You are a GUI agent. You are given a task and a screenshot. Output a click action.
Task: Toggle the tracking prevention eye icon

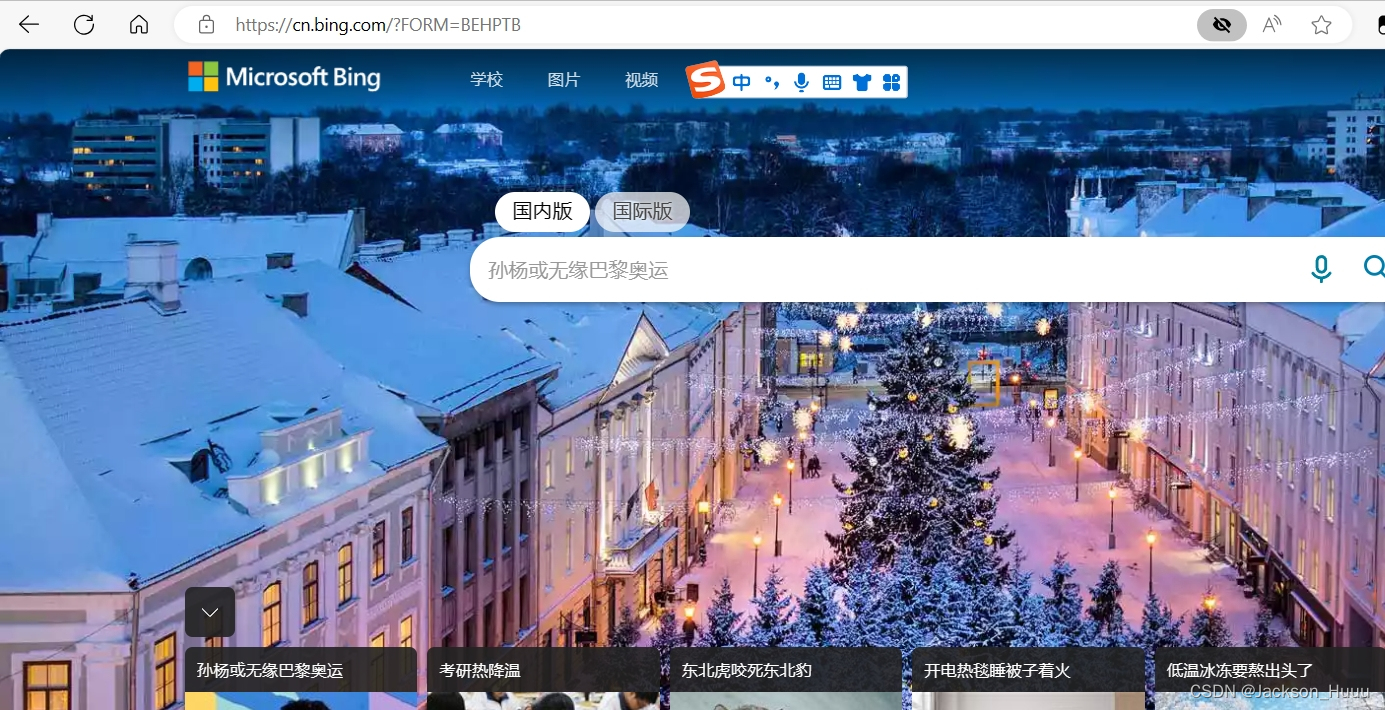pos(1221,24)
